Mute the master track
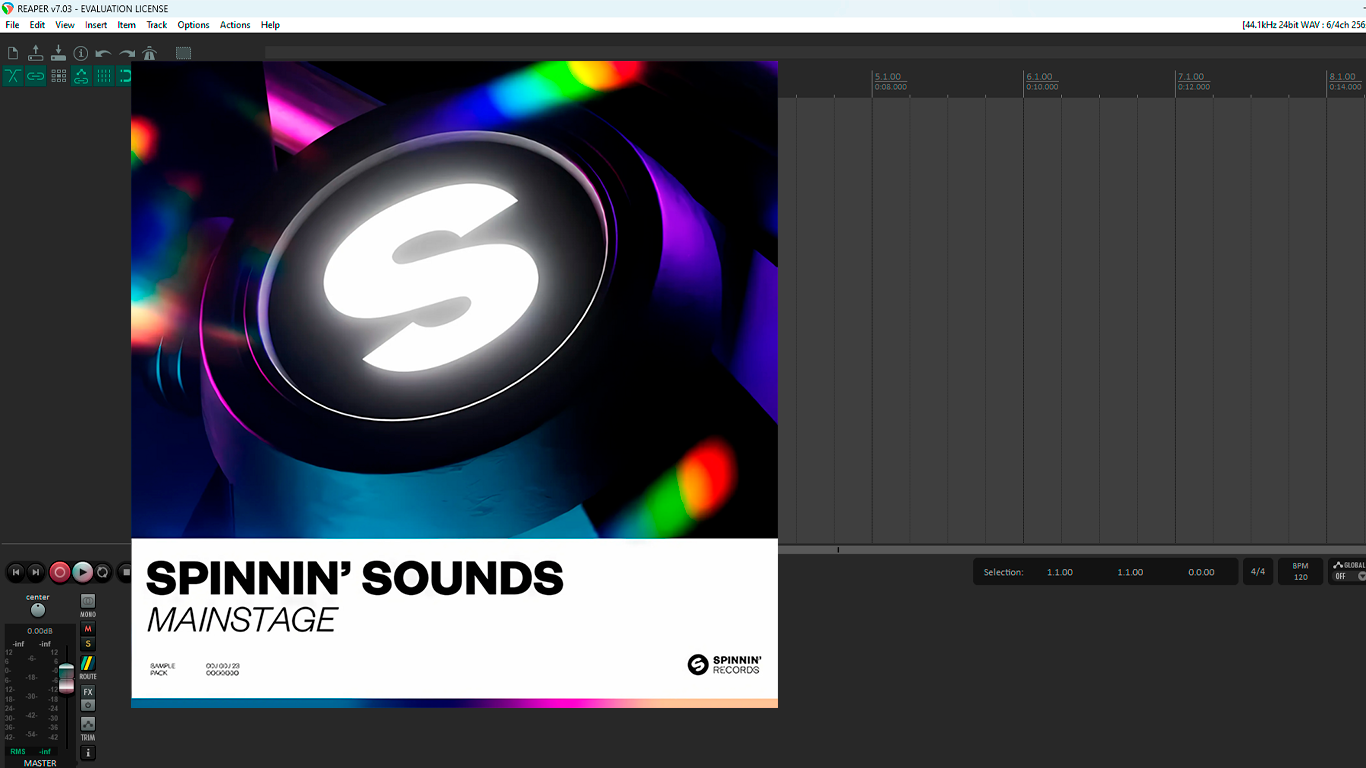 [88, 629]
